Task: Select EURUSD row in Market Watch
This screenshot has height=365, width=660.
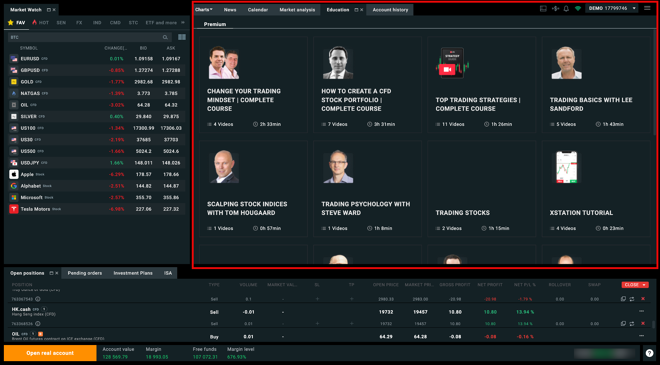Action: click(x=96, y=59)
